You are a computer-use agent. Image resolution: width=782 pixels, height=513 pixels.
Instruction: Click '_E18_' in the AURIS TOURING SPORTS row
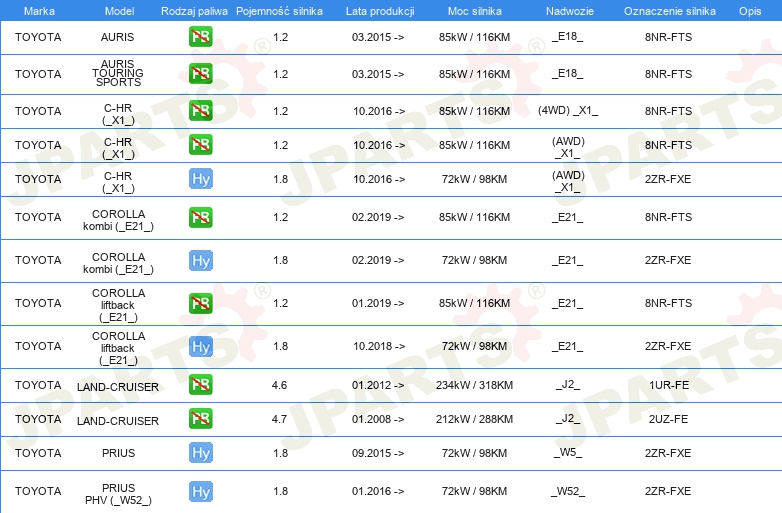568,73
